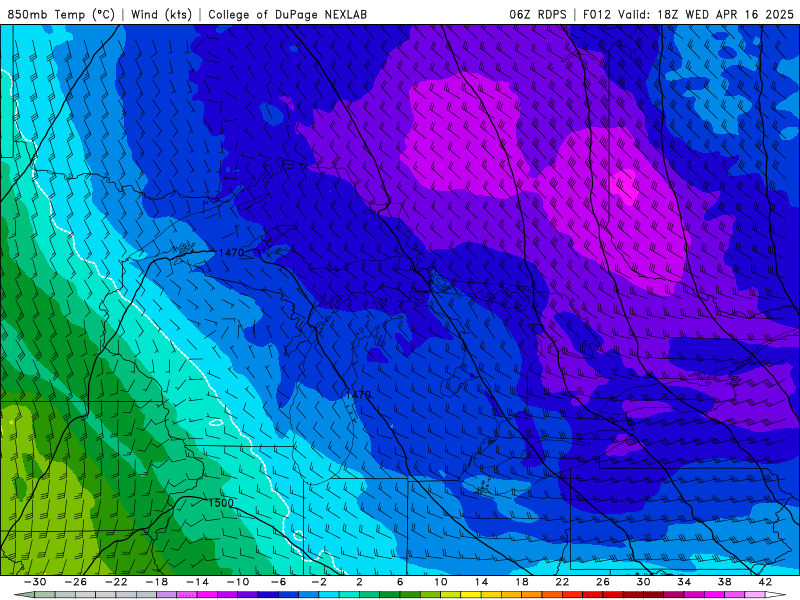Select the 'Wind (kts)' header label
Image resolution: width=800 pixels, height=600 pixels.
tap(162, 15)
